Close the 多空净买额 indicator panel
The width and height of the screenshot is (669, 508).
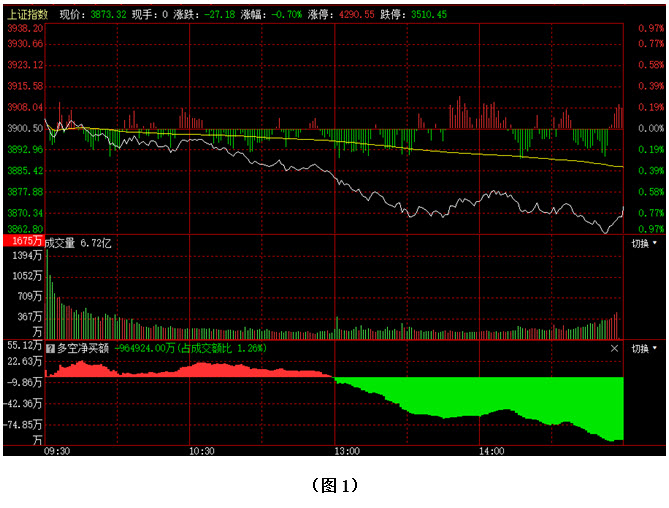pyautogui.click(x=615, y=349)
